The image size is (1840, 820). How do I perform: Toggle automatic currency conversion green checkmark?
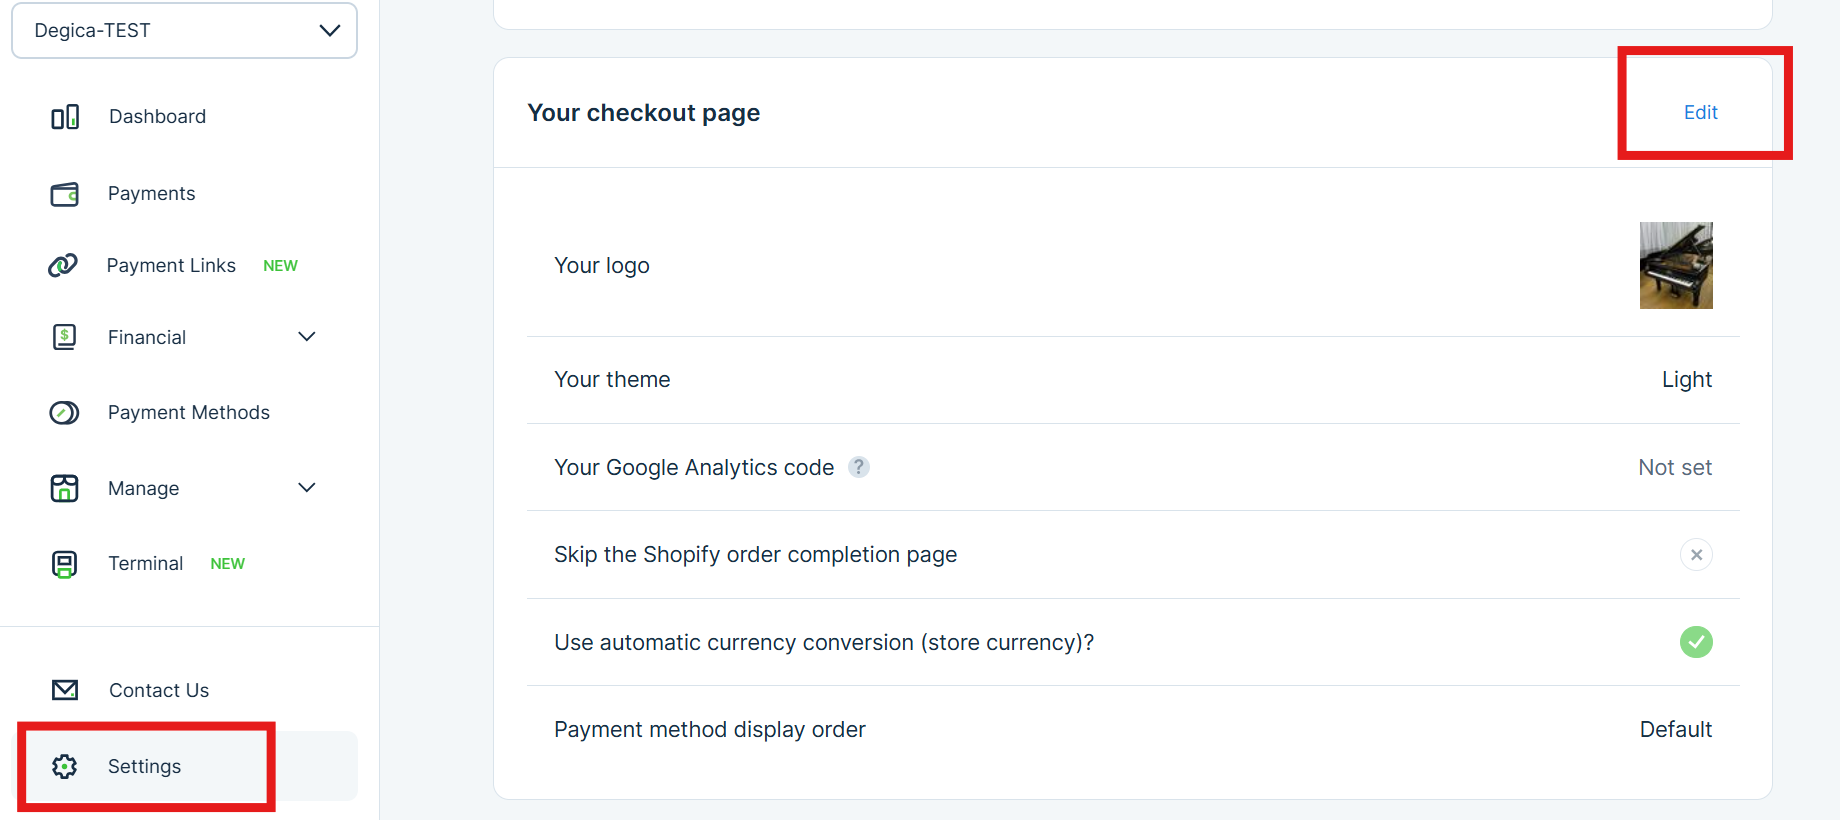pyautogui.click(x=1696, y=642)
